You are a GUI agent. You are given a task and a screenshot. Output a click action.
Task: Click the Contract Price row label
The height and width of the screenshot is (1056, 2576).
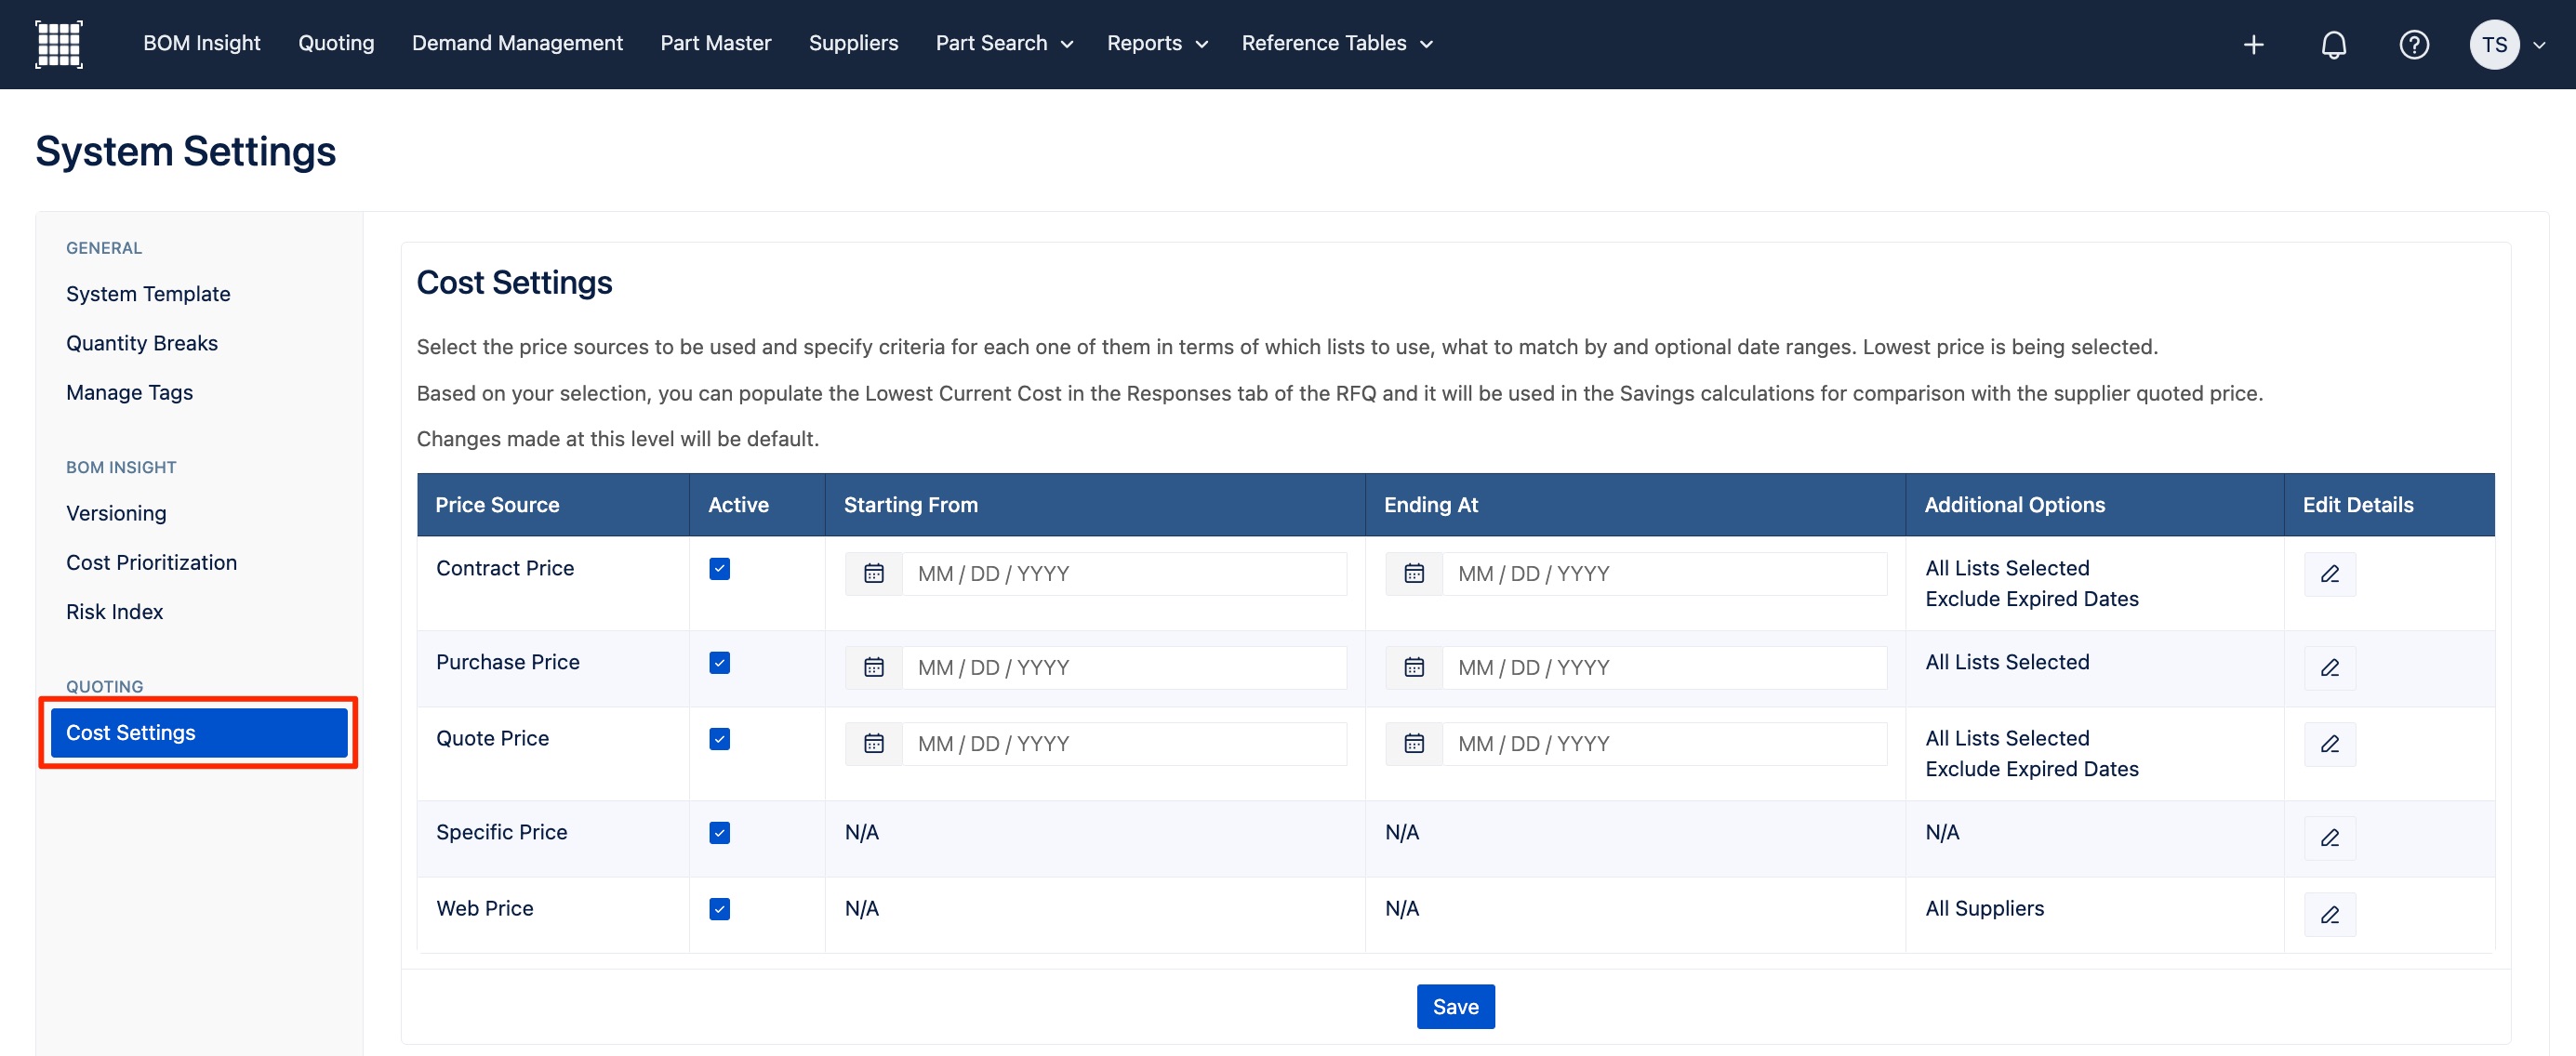[x=505, y=568]
